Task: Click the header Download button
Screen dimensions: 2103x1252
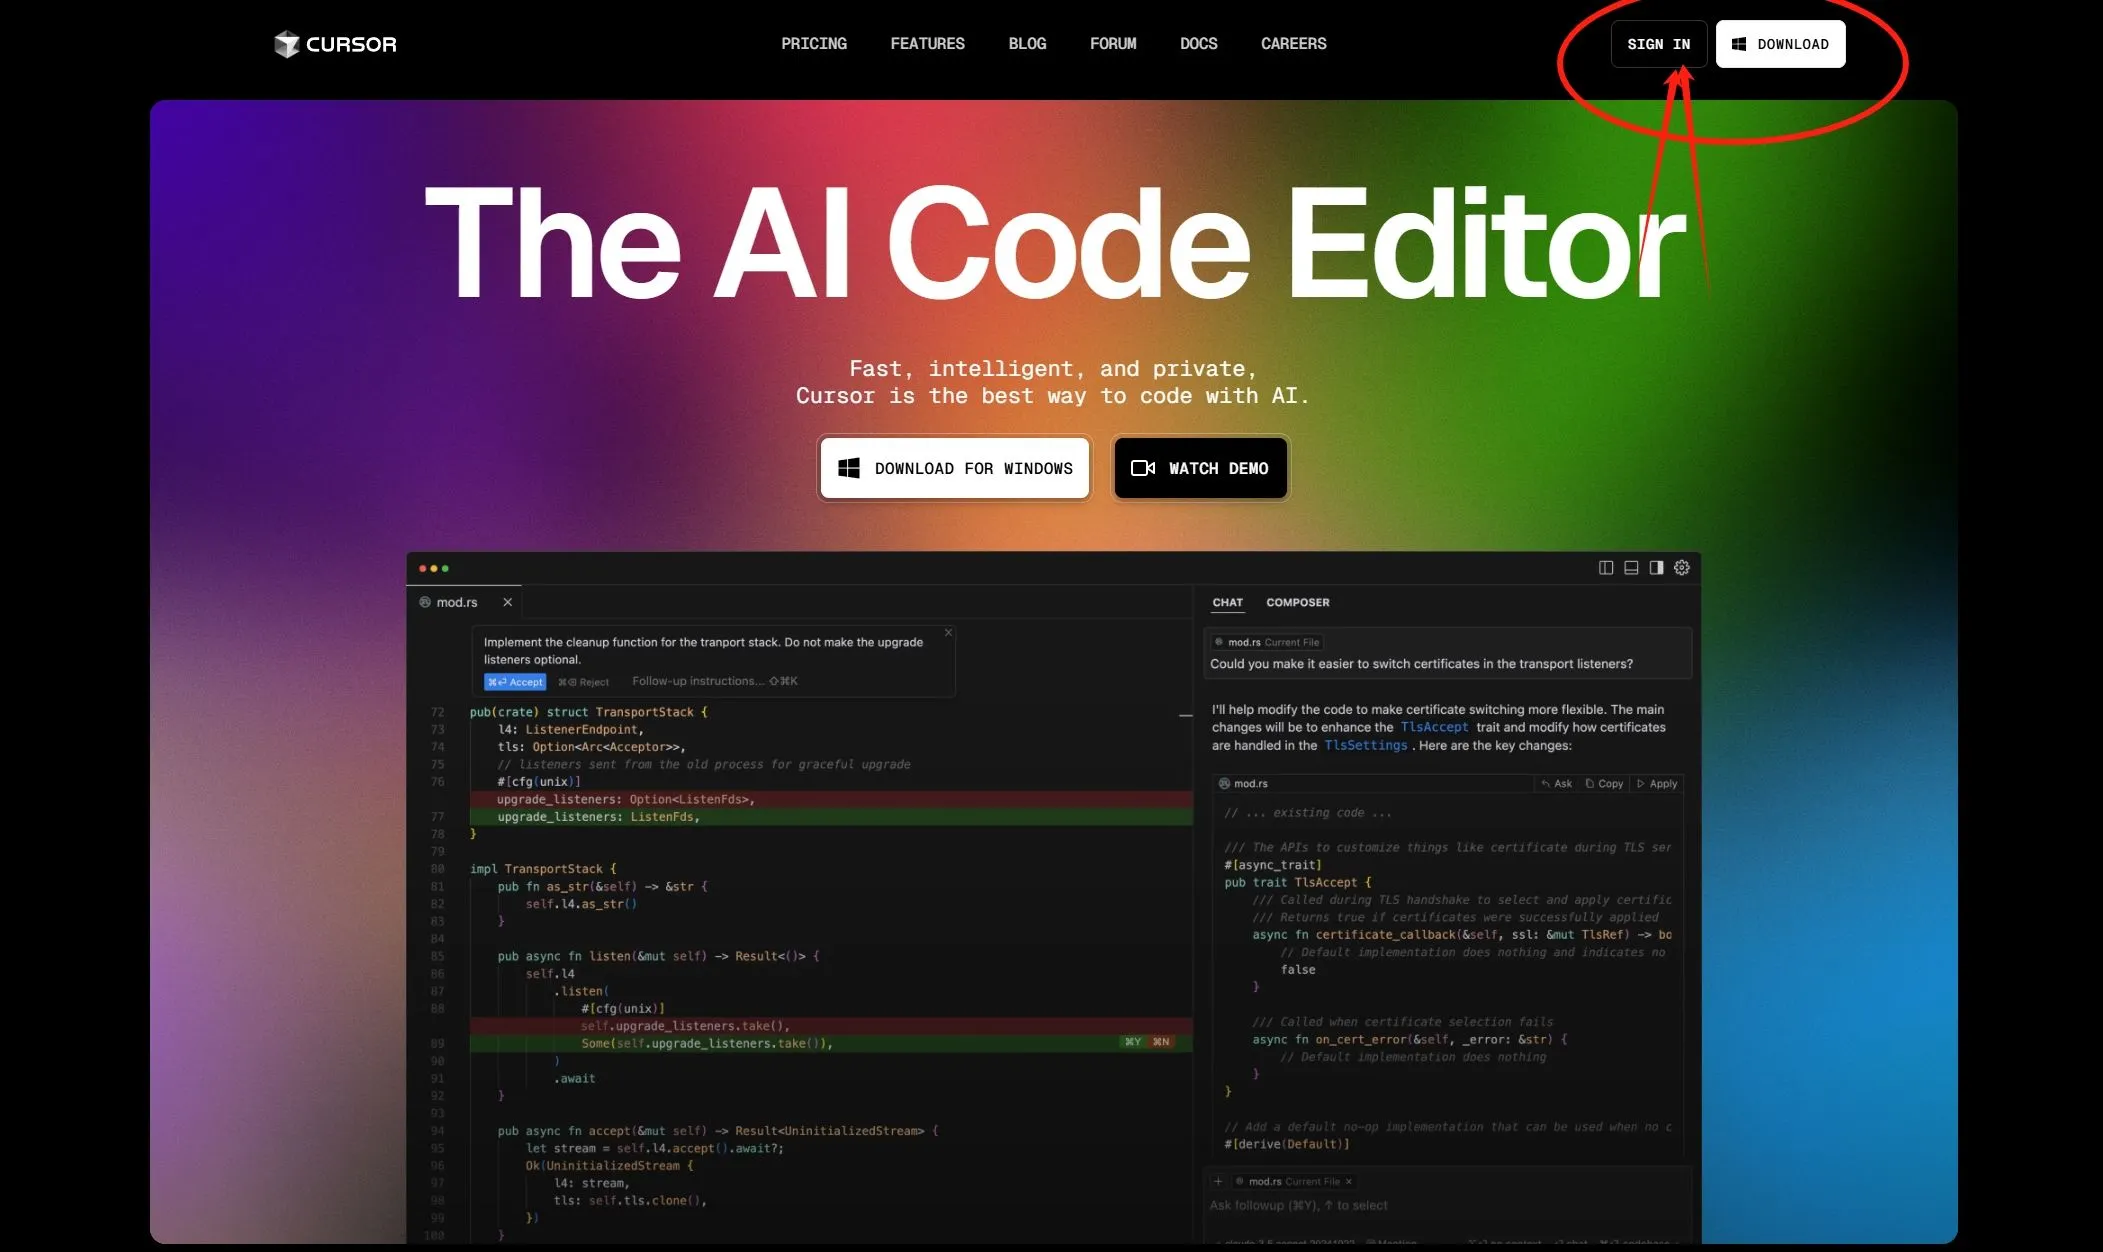Action: click(1780, 44)
